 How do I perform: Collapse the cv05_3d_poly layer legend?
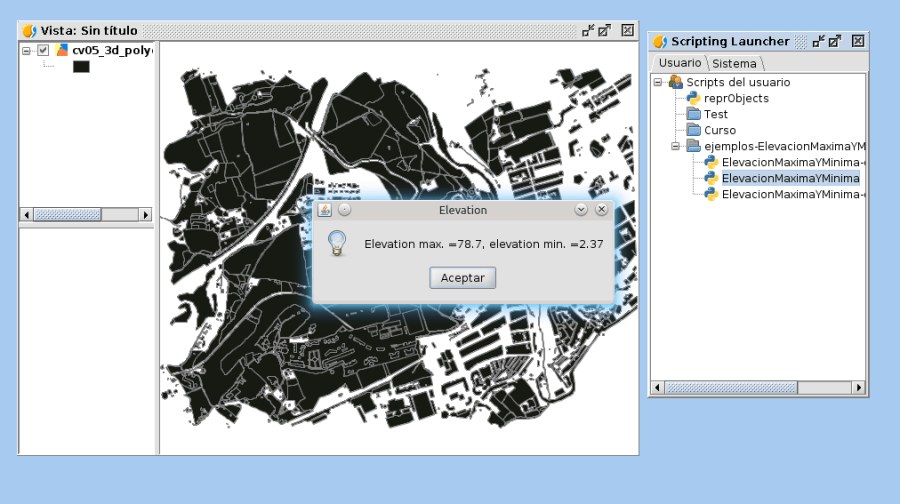[x=27, y=50]
